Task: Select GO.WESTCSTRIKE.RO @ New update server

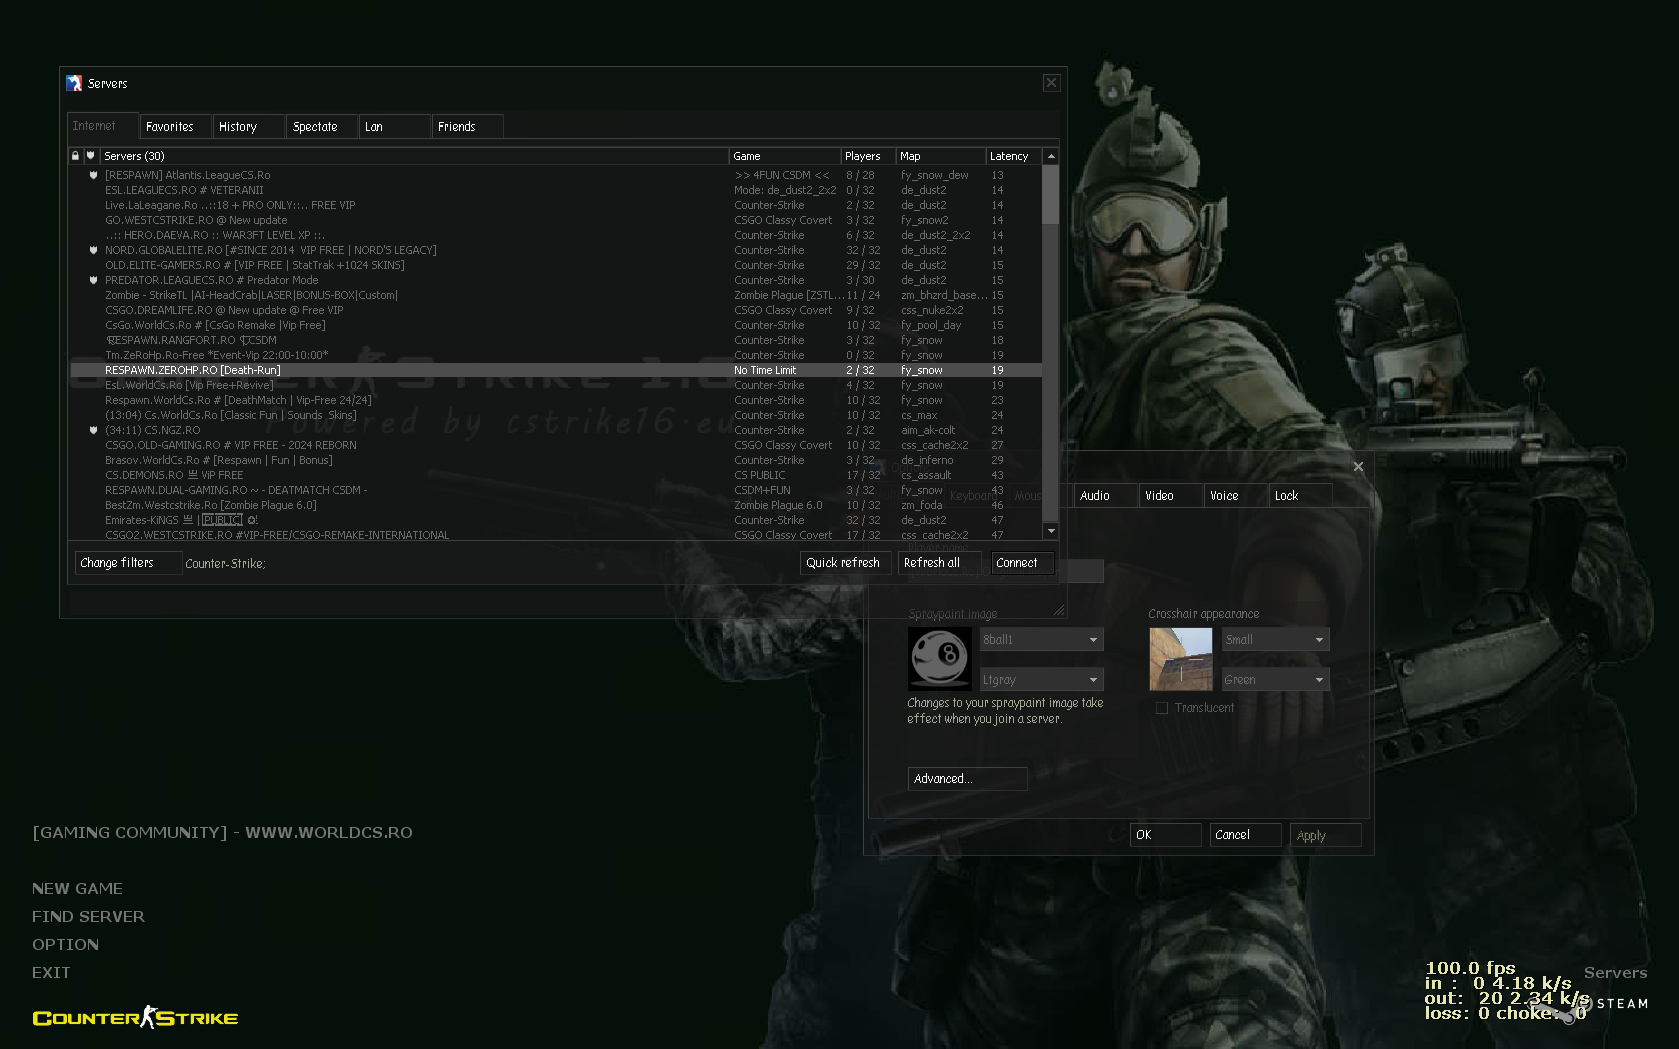Action: 556,220
